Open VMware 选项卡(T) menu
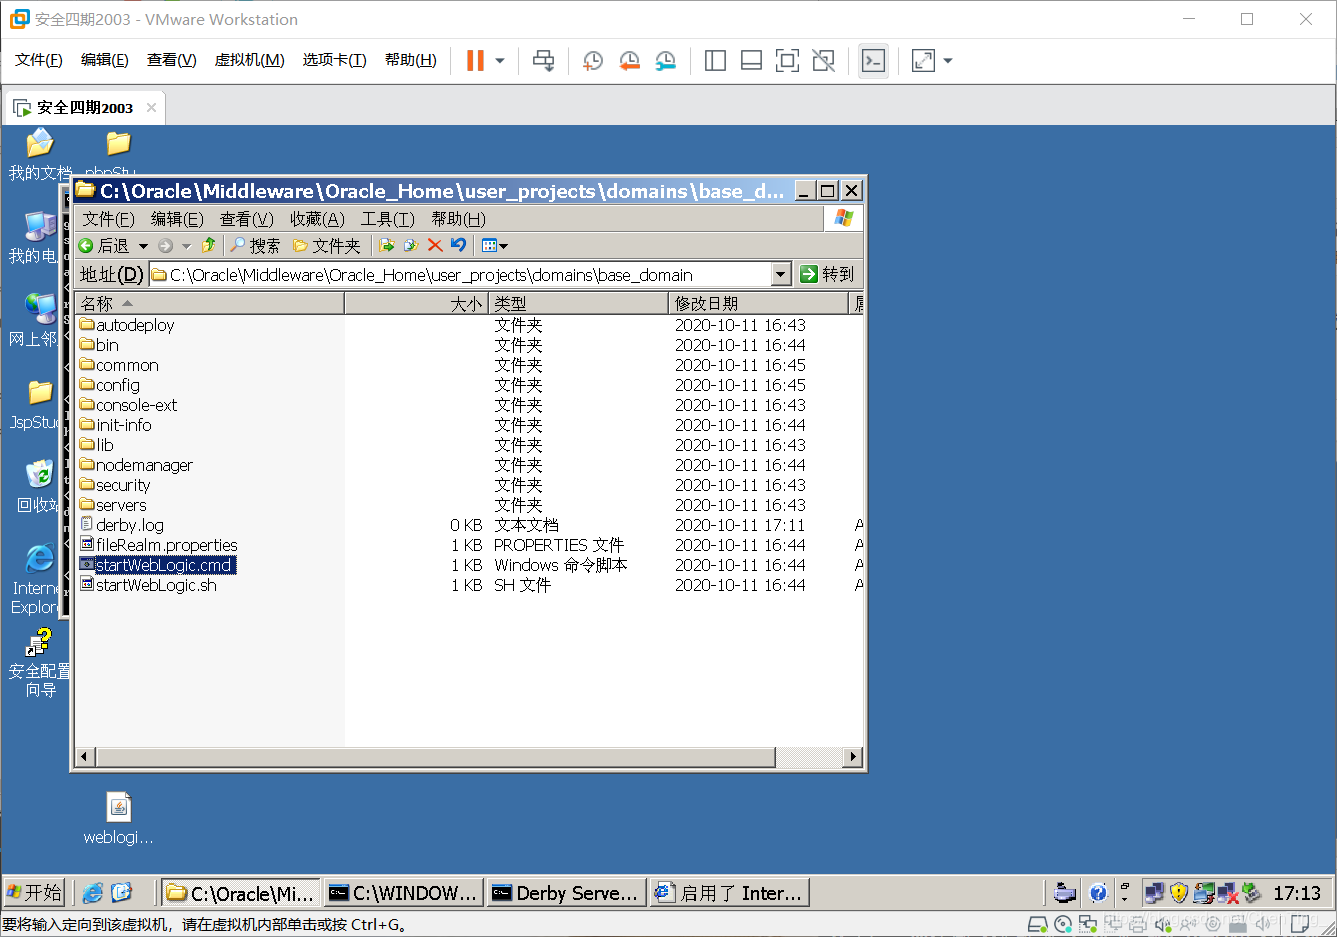Screen dimensions: 1337x937 (335, 60)
